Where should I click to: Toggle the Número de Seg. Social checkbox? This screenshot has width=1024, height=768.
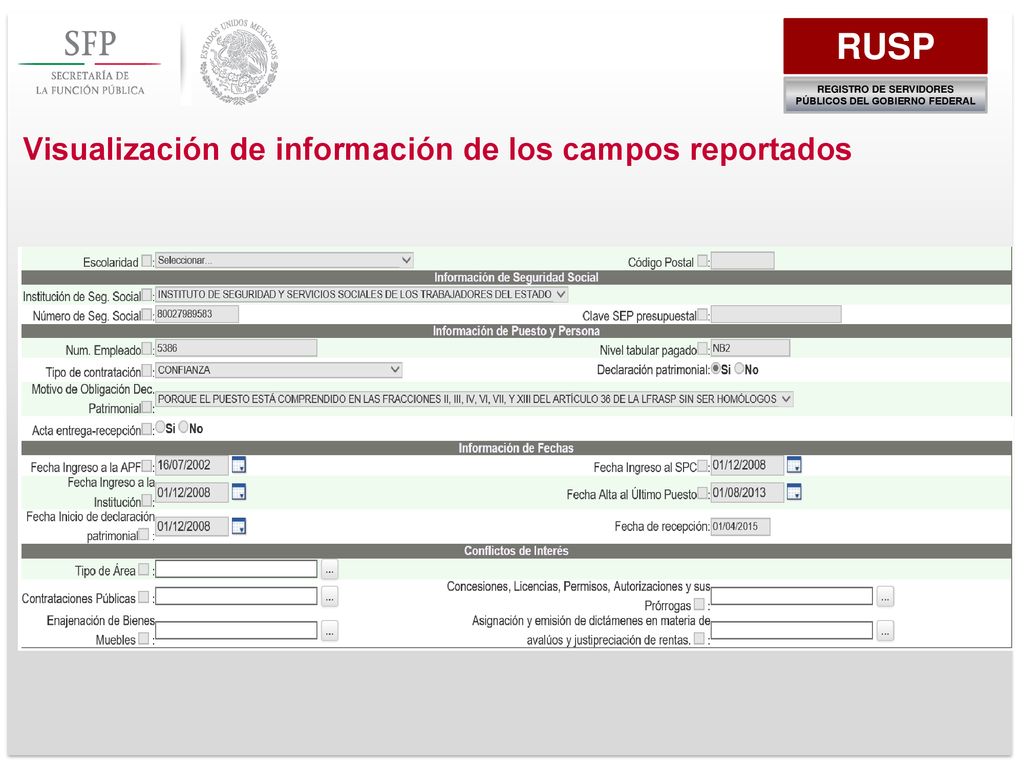coord(147,314)
